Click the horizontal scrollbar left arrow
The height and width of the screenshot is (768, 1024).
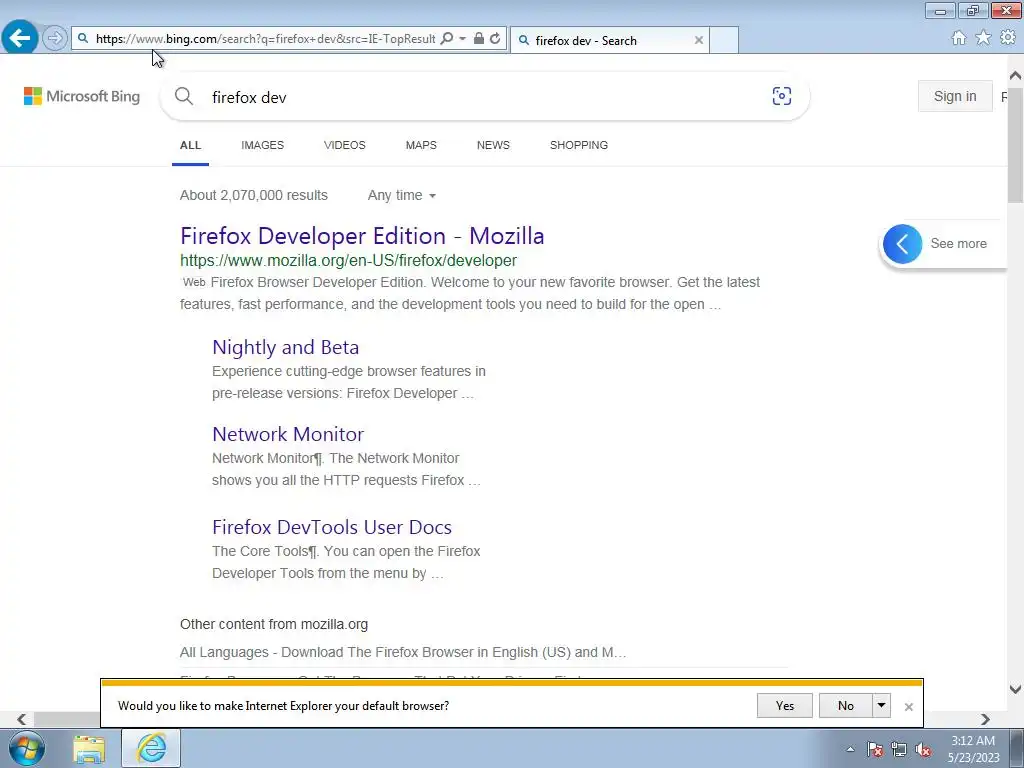[x=22, y=719]
